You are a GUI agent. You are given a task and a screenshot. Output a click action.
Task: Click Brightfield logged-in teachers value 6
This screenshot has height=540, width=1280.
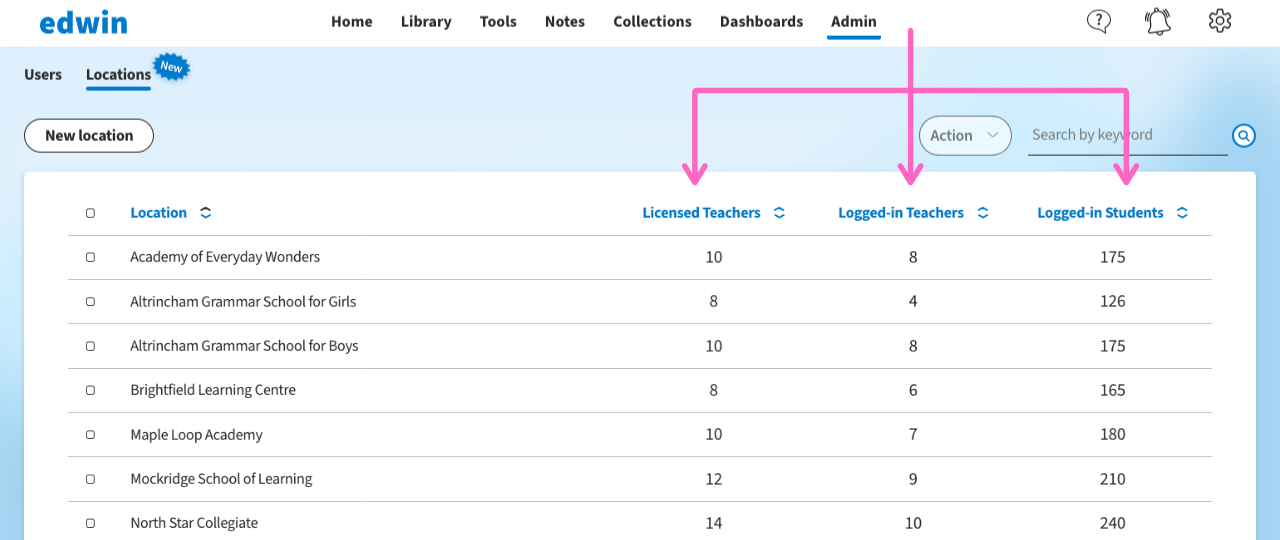pos(913,390)
